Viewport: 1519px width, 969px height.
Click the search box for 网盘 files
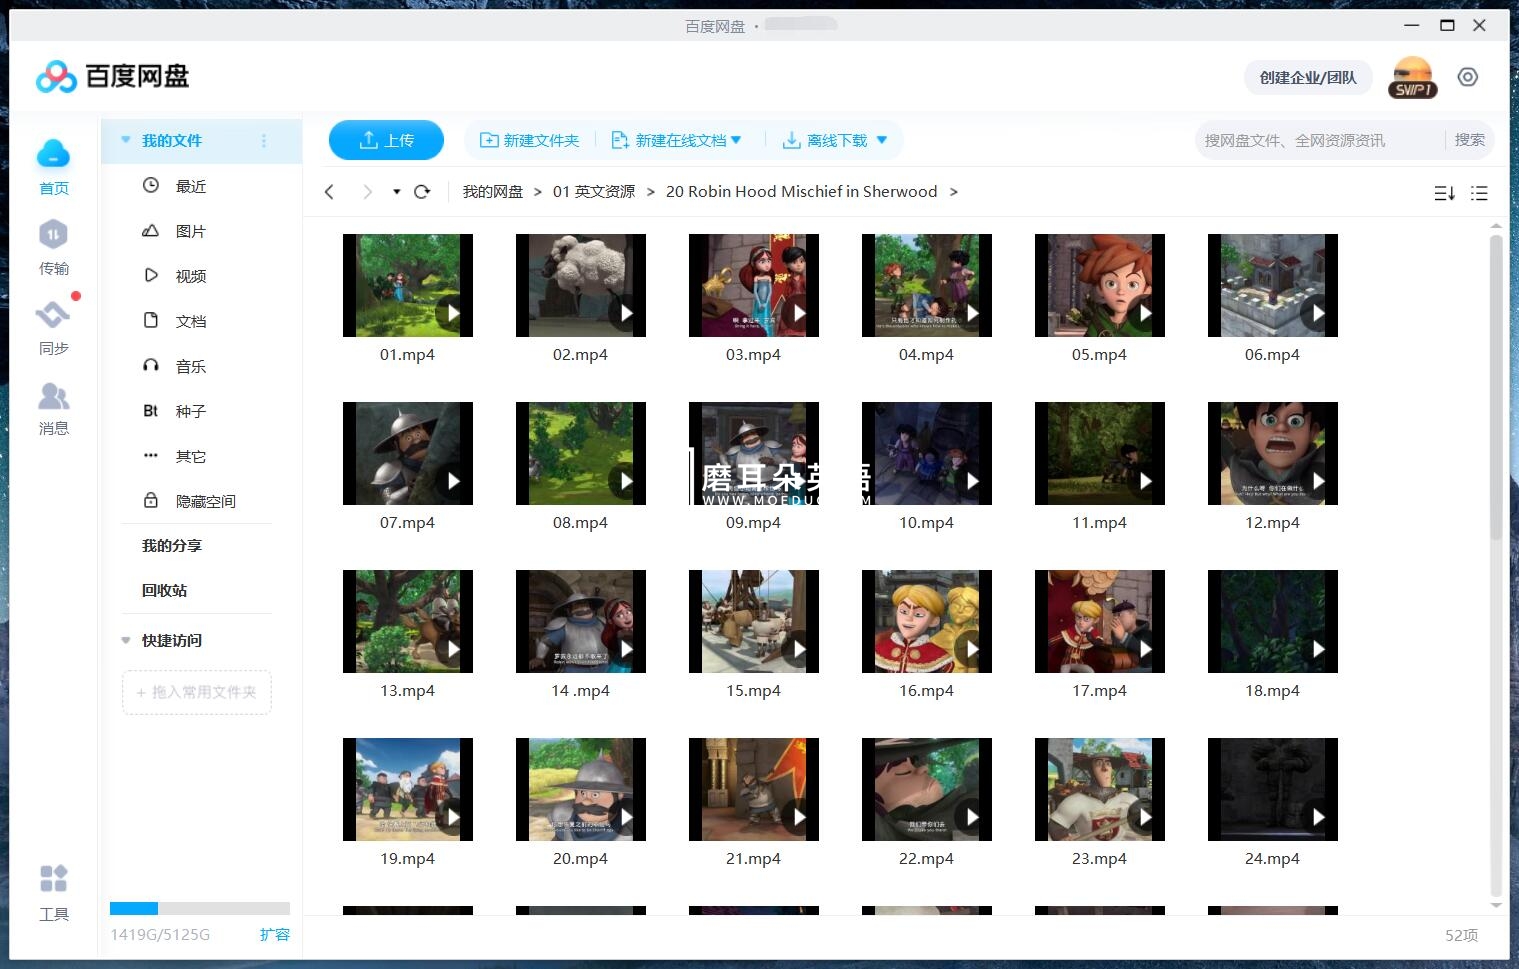click(1318, 140)
